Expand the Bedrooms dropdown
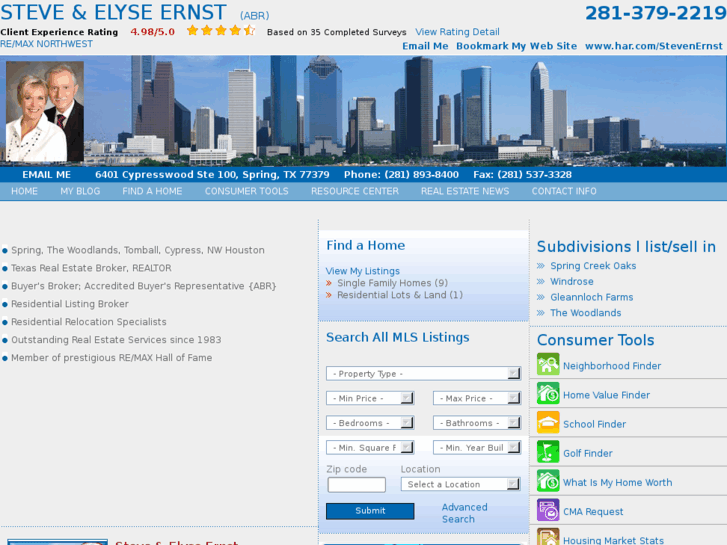Image resolution: width=727 pixels, height=545 pixels. (370, 423)
